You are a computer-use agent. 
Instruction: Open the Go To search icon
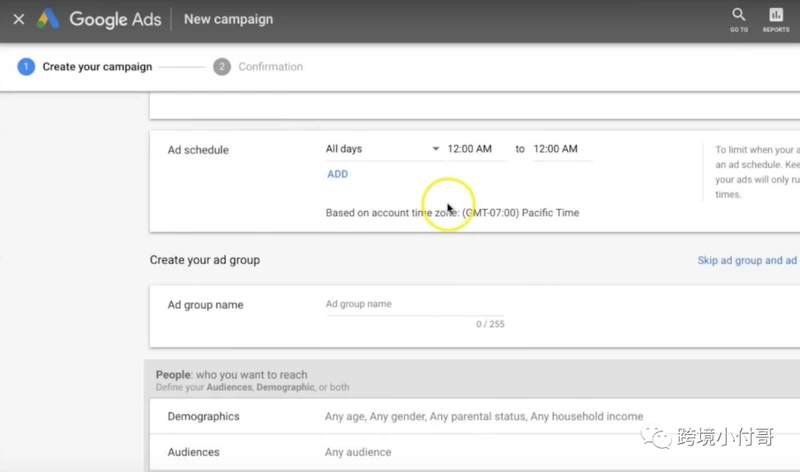pyautogui.click(x=738, y=20)
